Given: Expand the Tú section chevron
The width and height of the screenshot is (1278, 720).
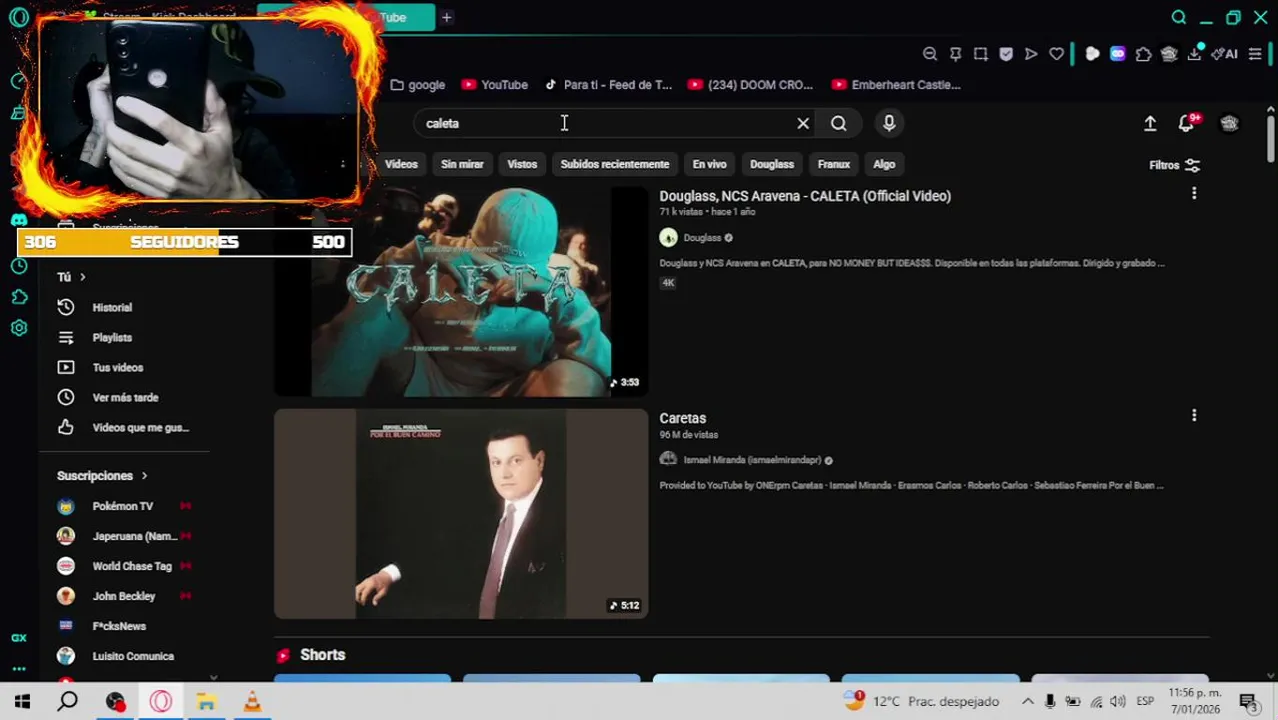Looking at the screenshot, I should point(83,277).
